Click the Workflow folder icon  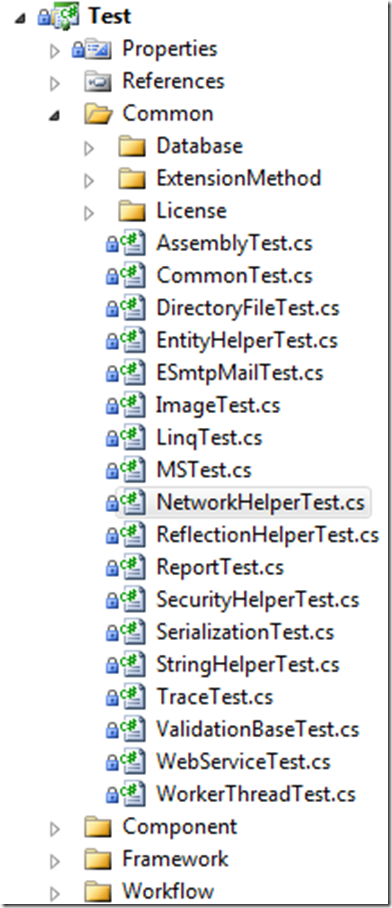[98, 891]
